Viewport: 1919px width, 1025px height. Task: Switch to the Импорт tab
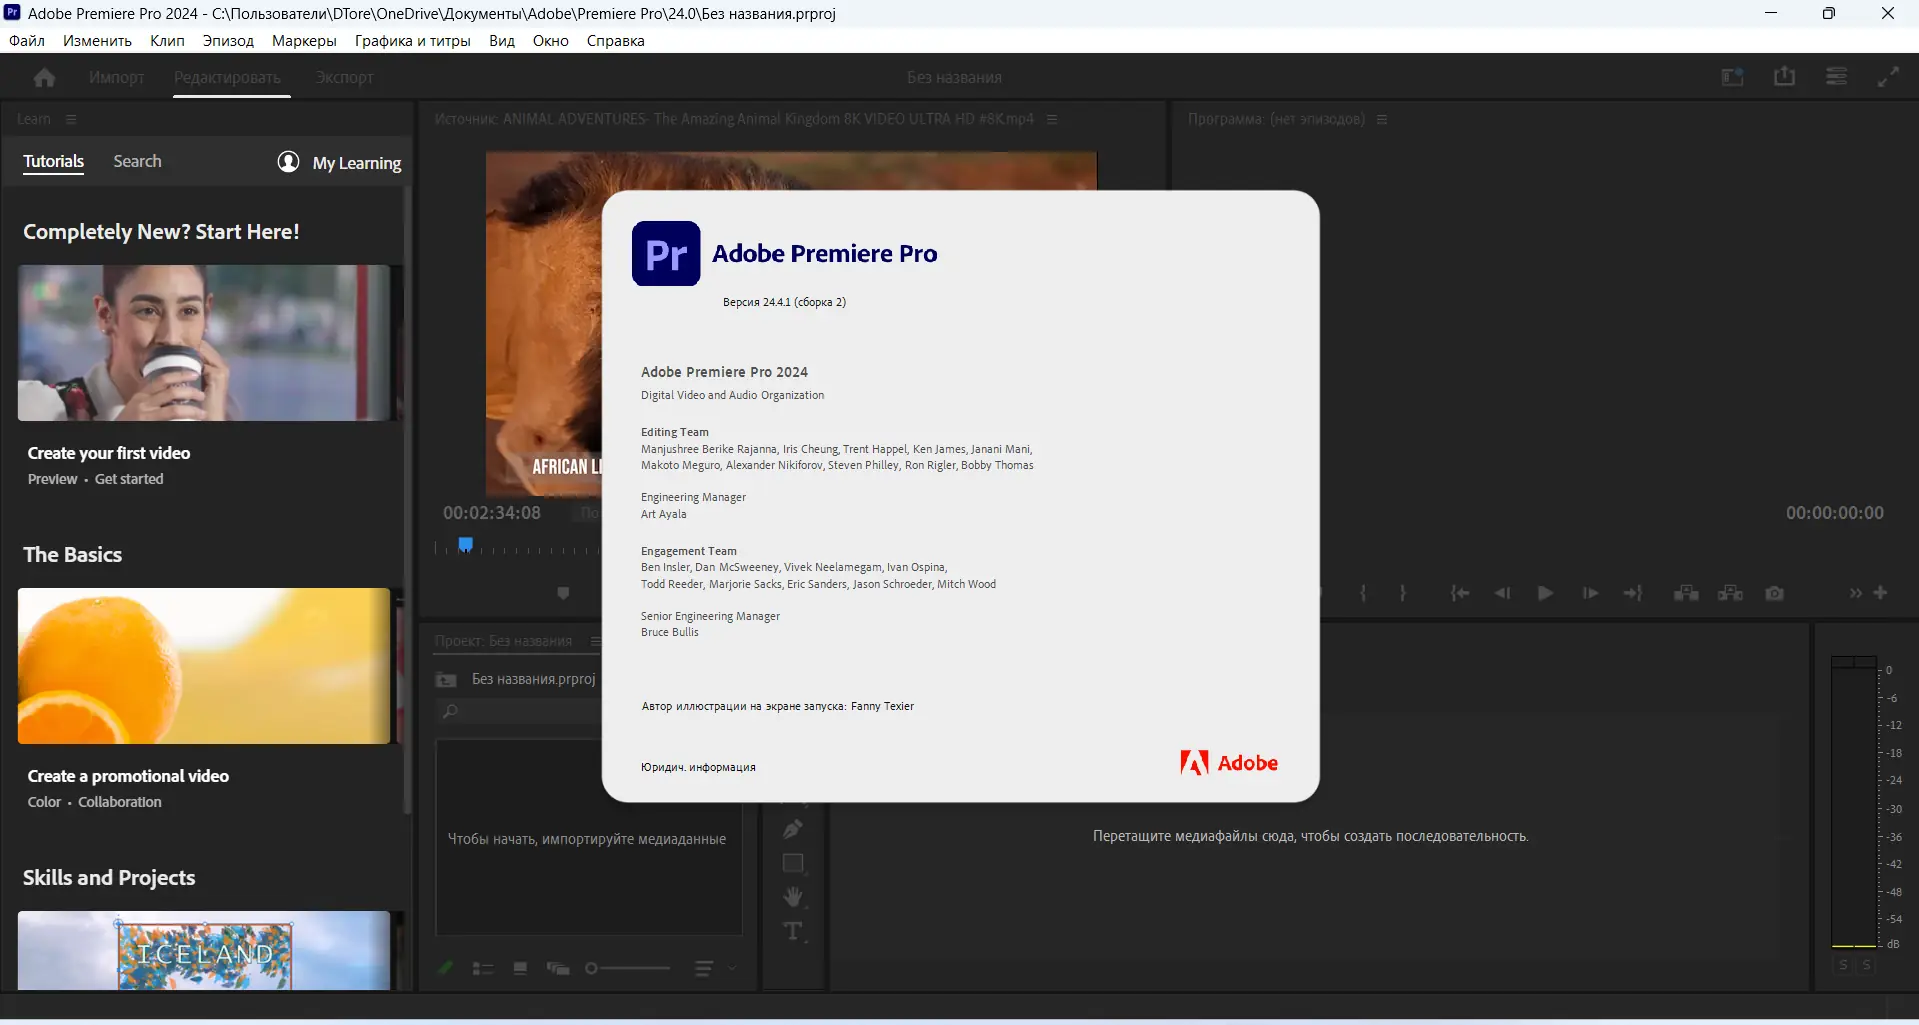(x=116, y=77)
